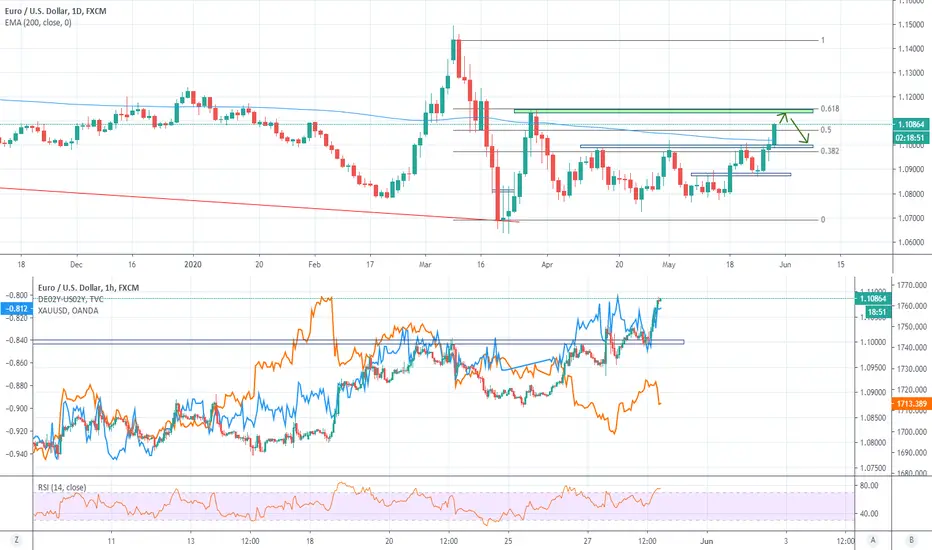This screenshot has height=550, width=932.
Task: Select the Euro / U.S. Dollar, 1D, FXCM legend
Action: (55, 11)
